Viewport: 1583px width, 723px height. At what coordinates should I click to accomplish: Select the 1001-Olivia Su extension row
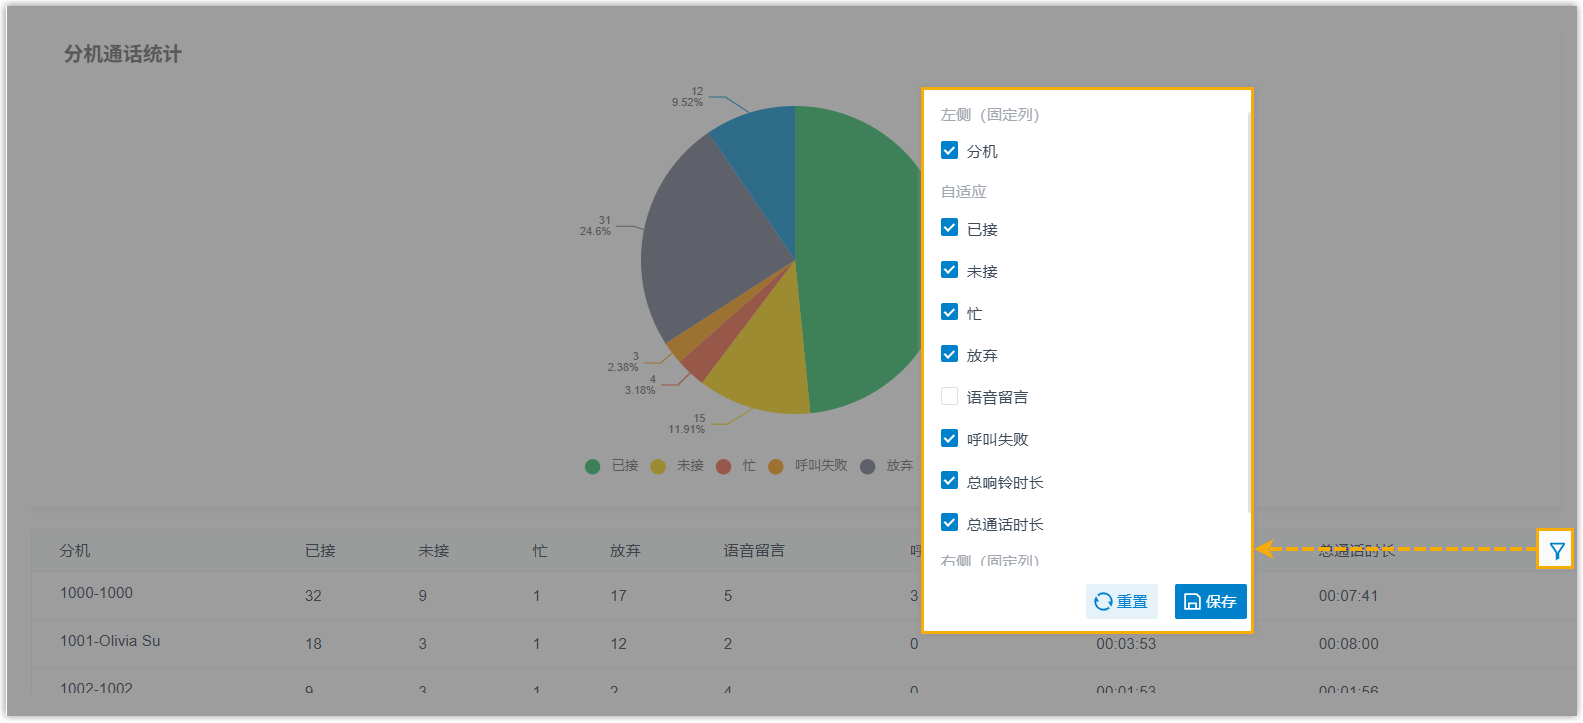tap(110, 641)
